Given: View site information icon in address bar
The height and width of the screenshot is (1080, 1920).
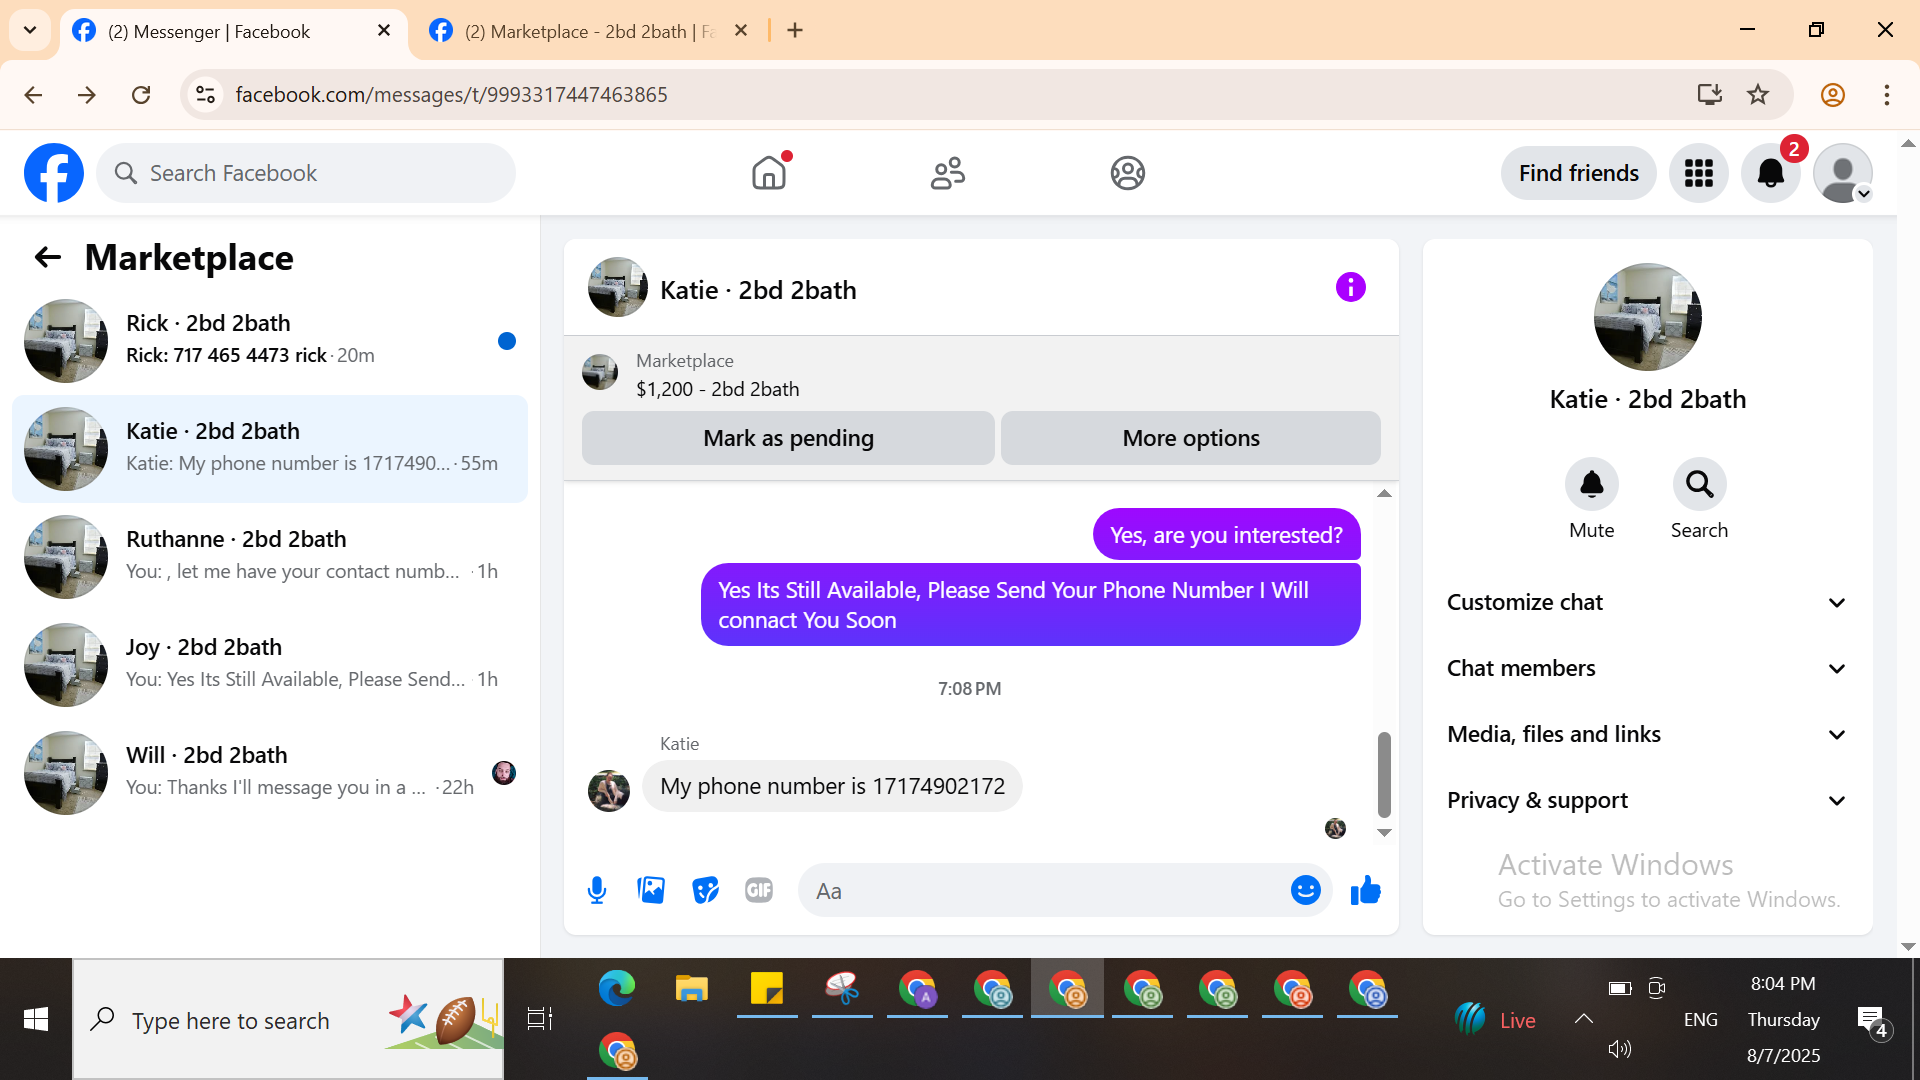Looking at the screenshot, I should [x=205, y=95].
